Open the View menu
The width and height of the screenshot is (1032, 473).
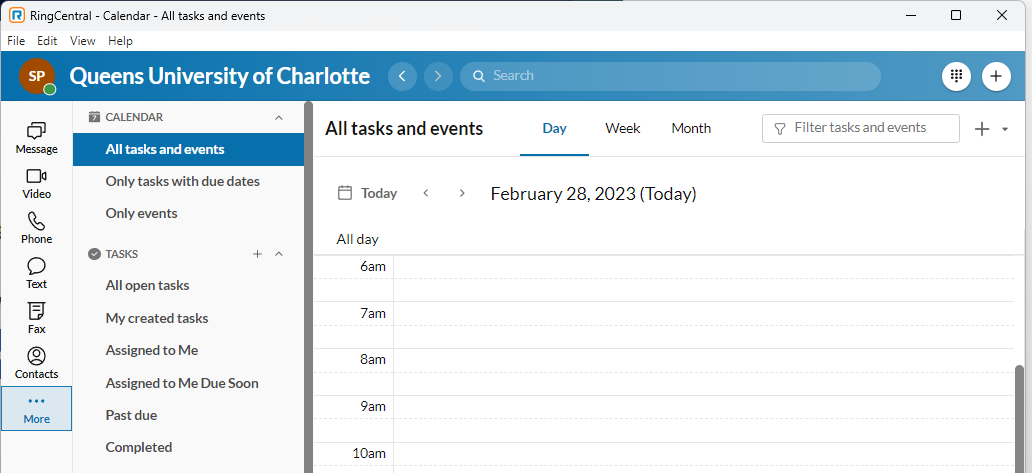point(82,41)
